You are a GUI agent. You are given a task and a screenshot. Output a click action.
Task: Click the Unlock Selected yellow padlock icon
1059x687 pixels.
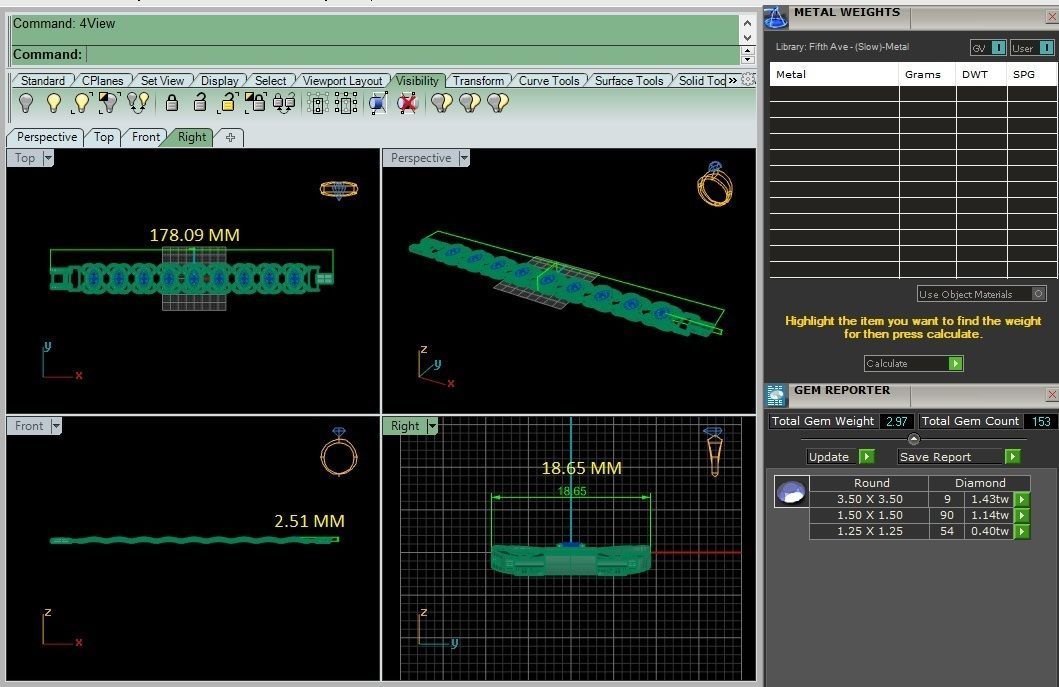pos(227,103)
